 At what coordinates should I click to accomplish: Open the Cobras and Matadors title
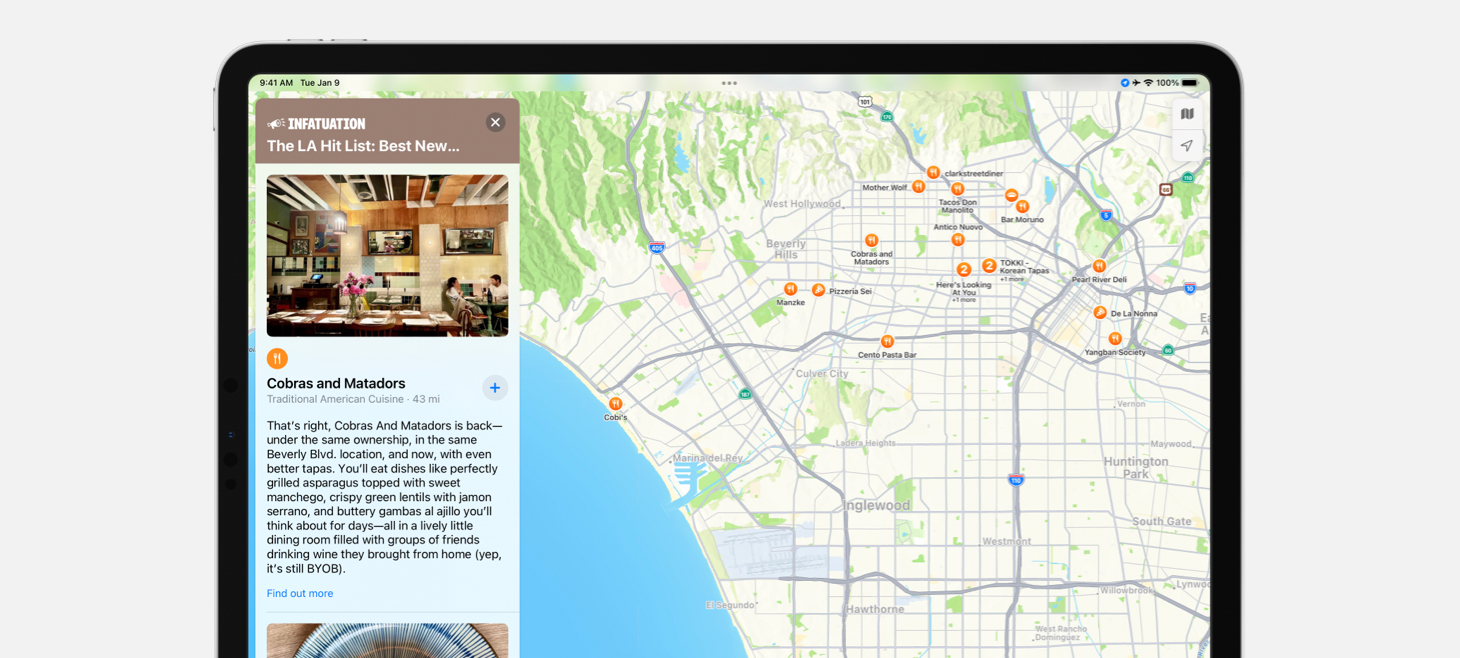[x=336, y=383]
